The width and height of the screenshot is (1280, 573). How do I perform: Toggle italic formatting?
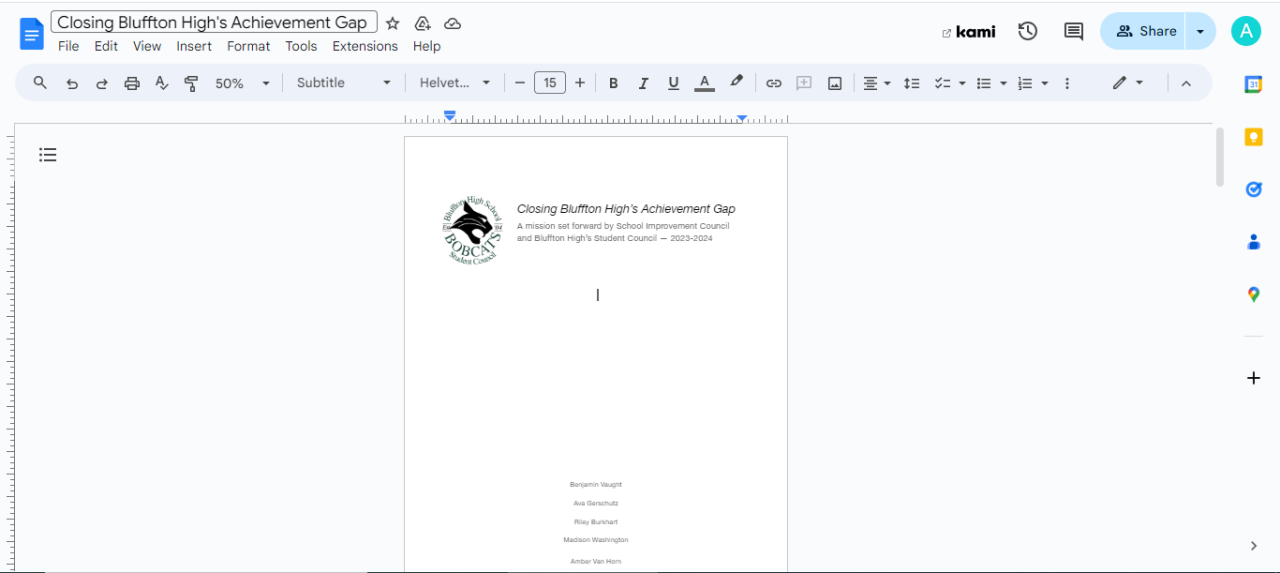point(643,83)
